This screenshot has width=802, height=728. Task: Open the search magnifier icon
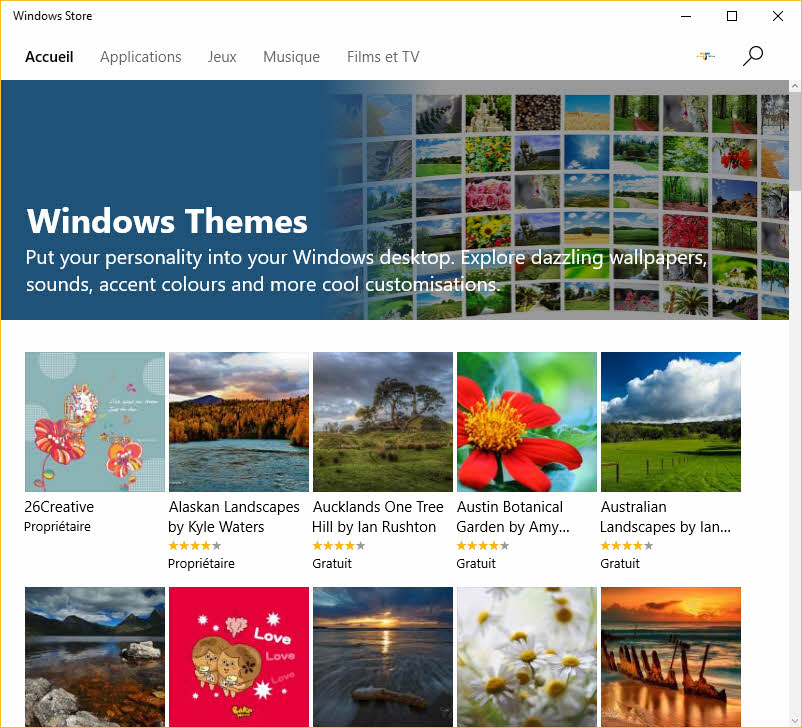752,56
